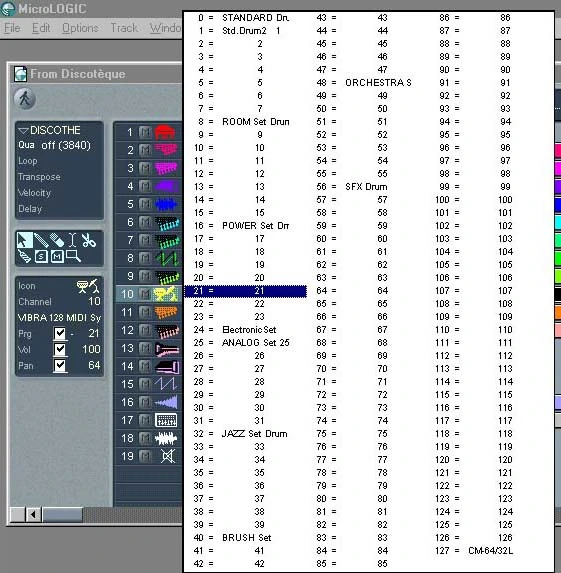Toggle the Vol checkbox
Screen dimensions: 561x573
[60, 349]
